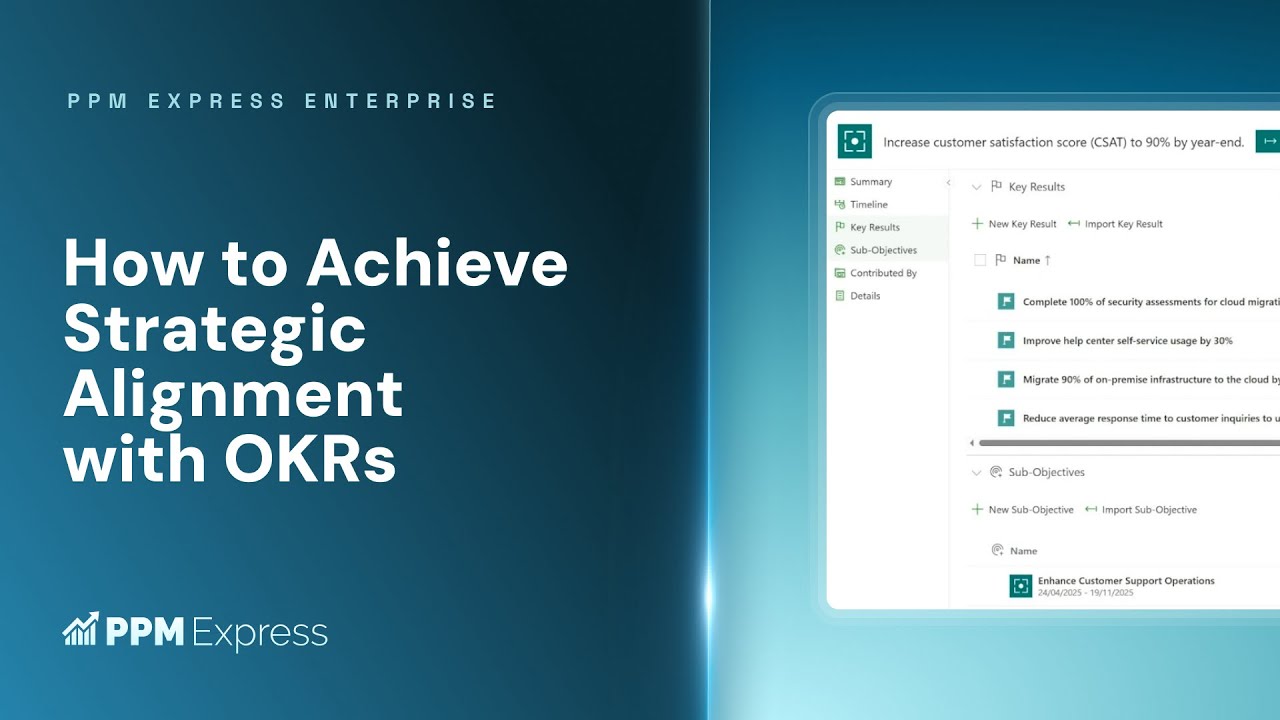Click the Import Sub-Objective button
The width and height of the screenshot is (1280, 720).
point(1141,510)
